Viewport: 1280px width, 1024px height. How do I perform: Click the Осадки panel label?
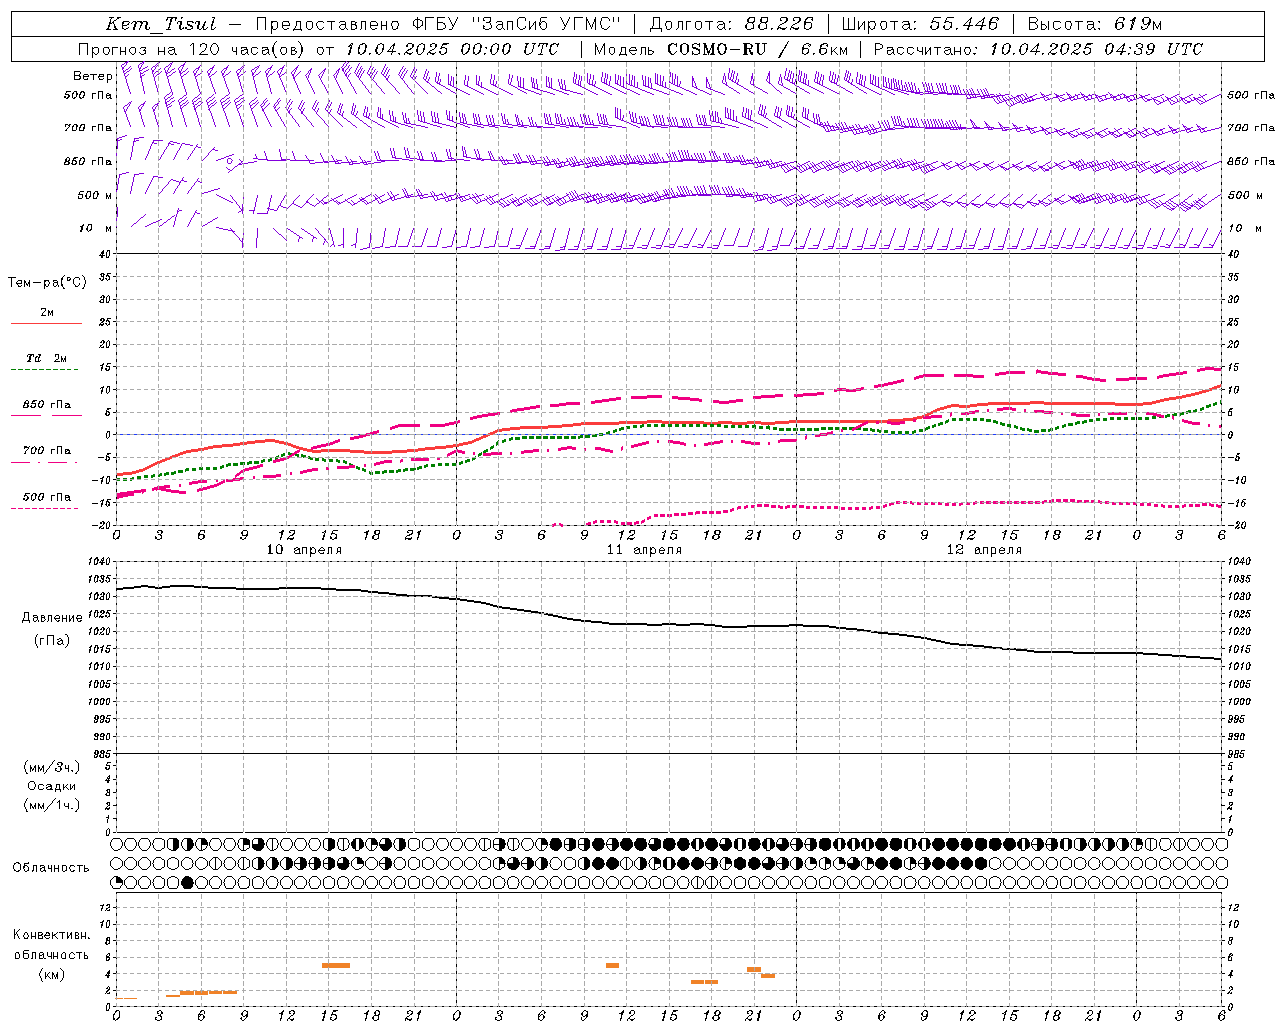pyautogui.click(x=51, y=786)
